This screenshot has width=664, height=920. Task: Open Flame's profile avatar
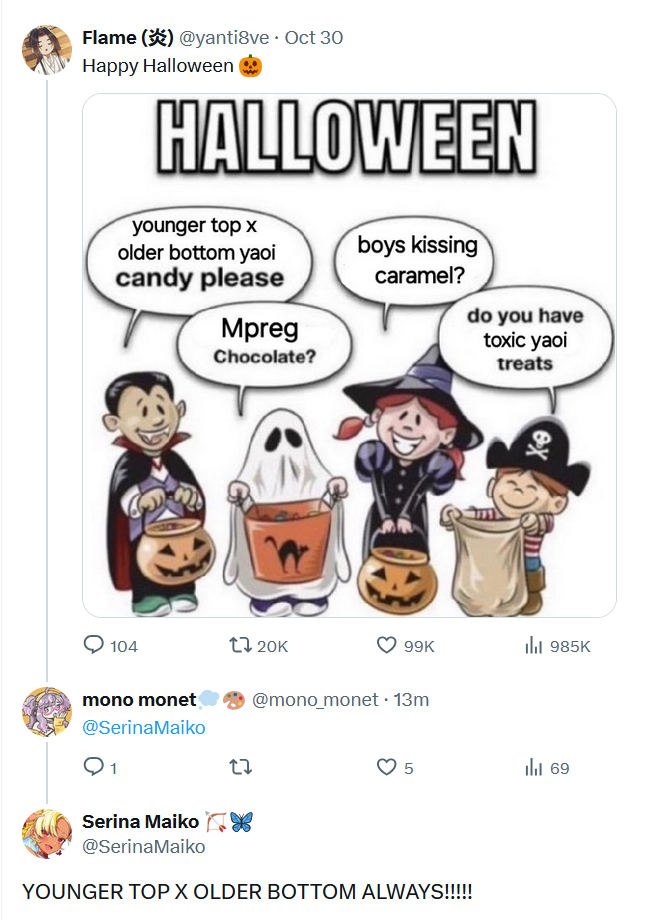[47, 50]
